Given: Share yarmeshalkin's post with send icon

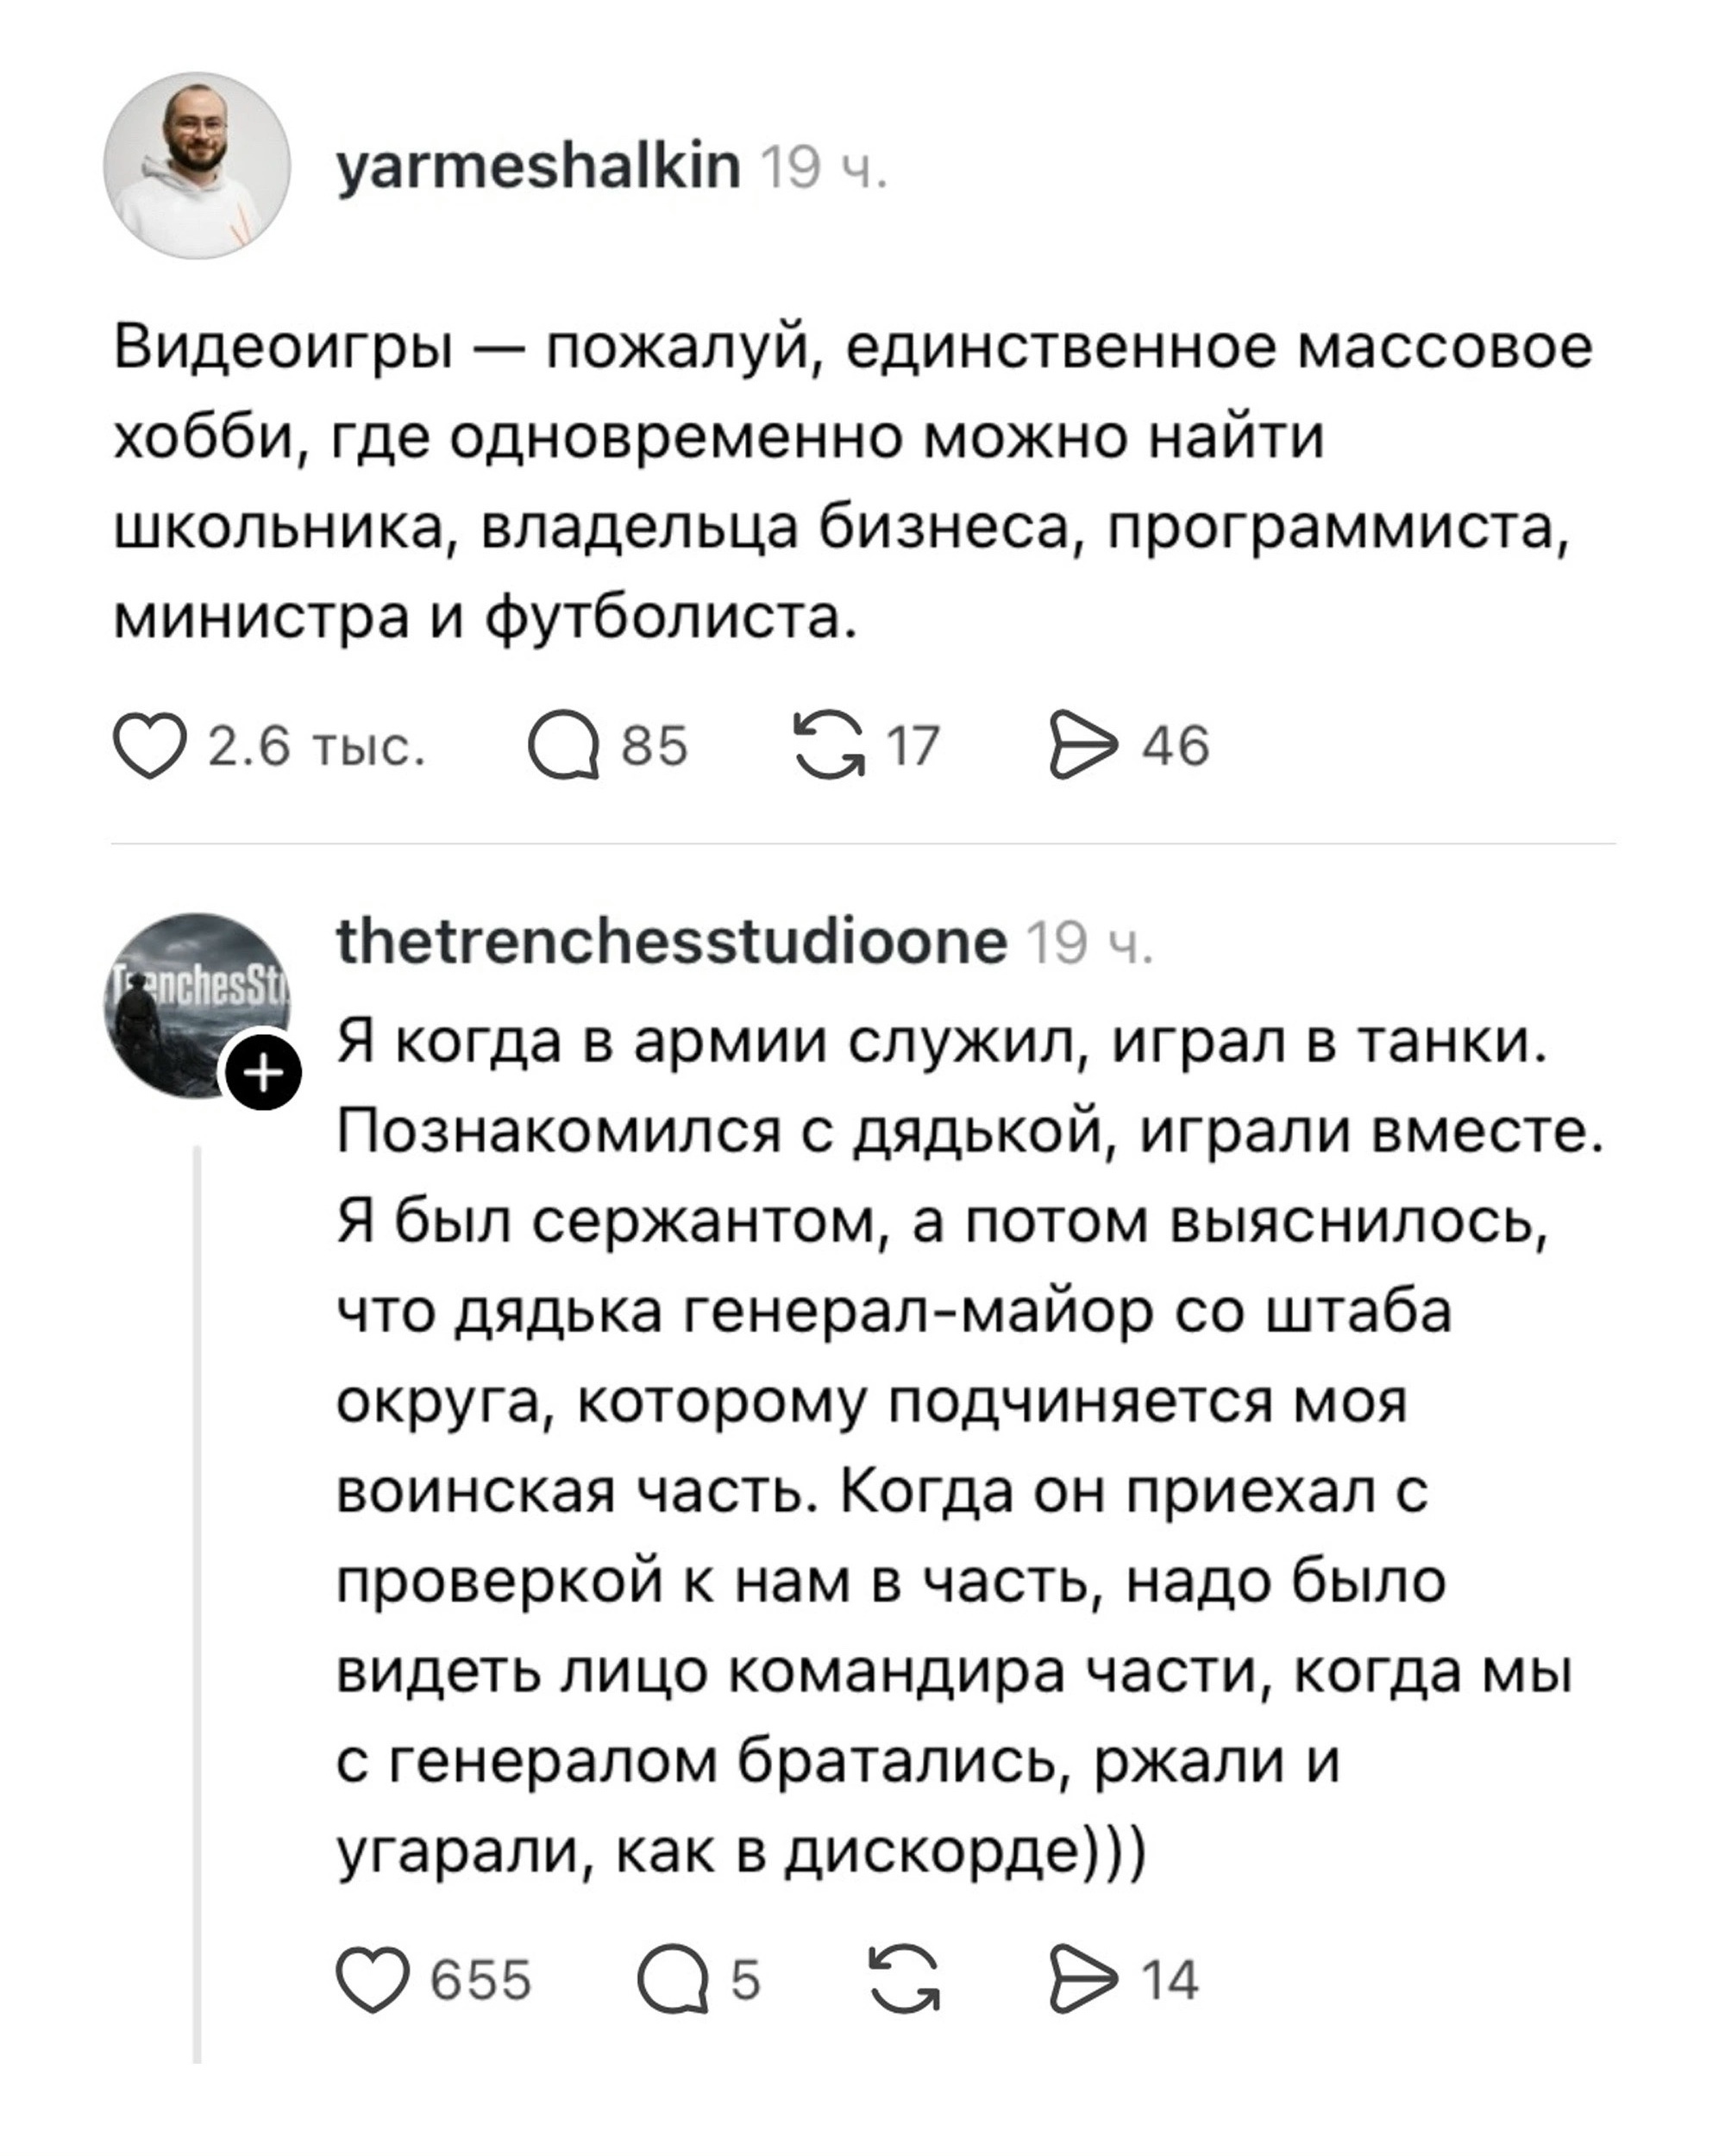Looking at the screenshot, I should [1084, 745].
